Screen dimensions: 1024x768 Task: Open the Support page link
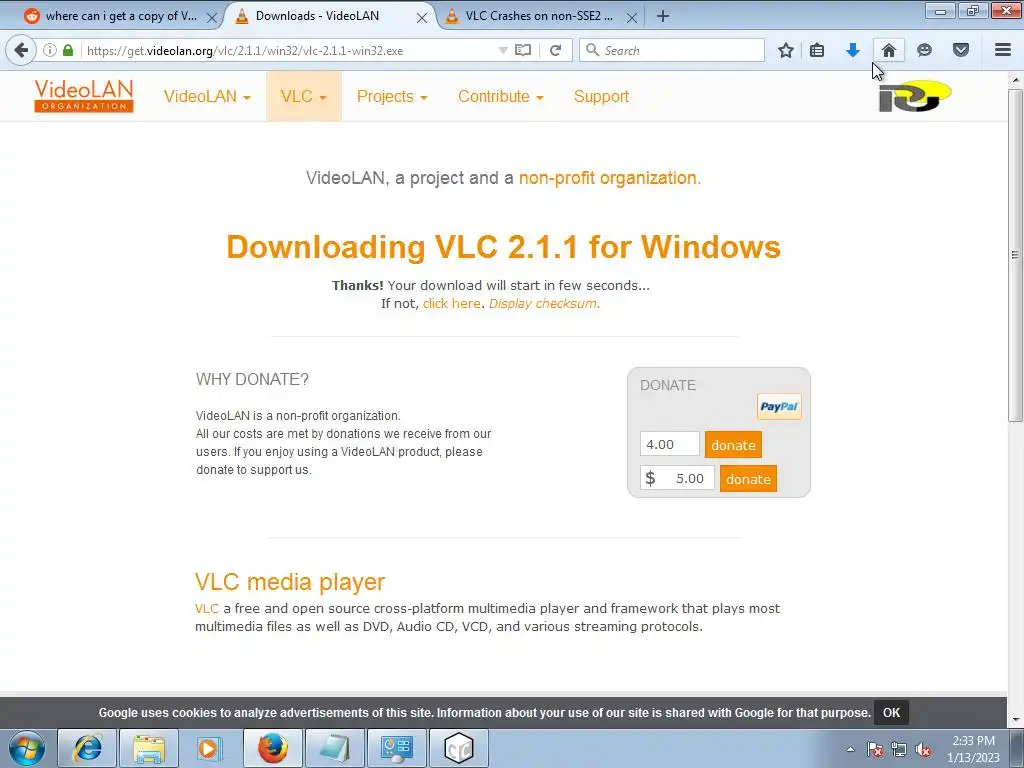[601, 97]
